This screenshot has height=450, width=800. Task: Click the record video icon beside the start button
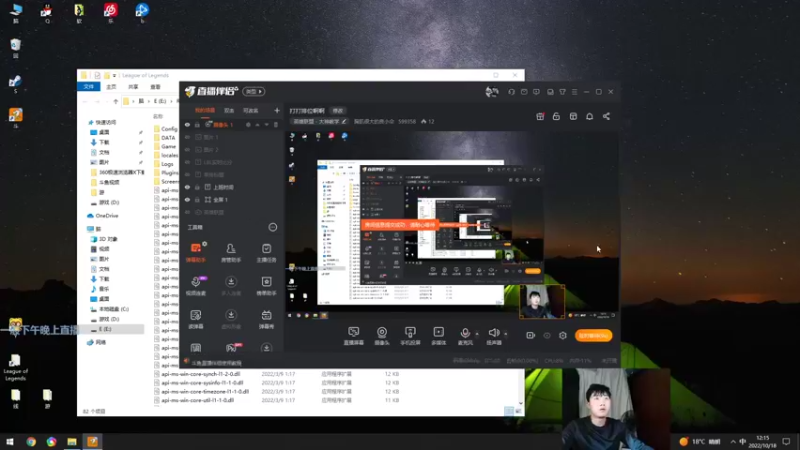point(531,335)
